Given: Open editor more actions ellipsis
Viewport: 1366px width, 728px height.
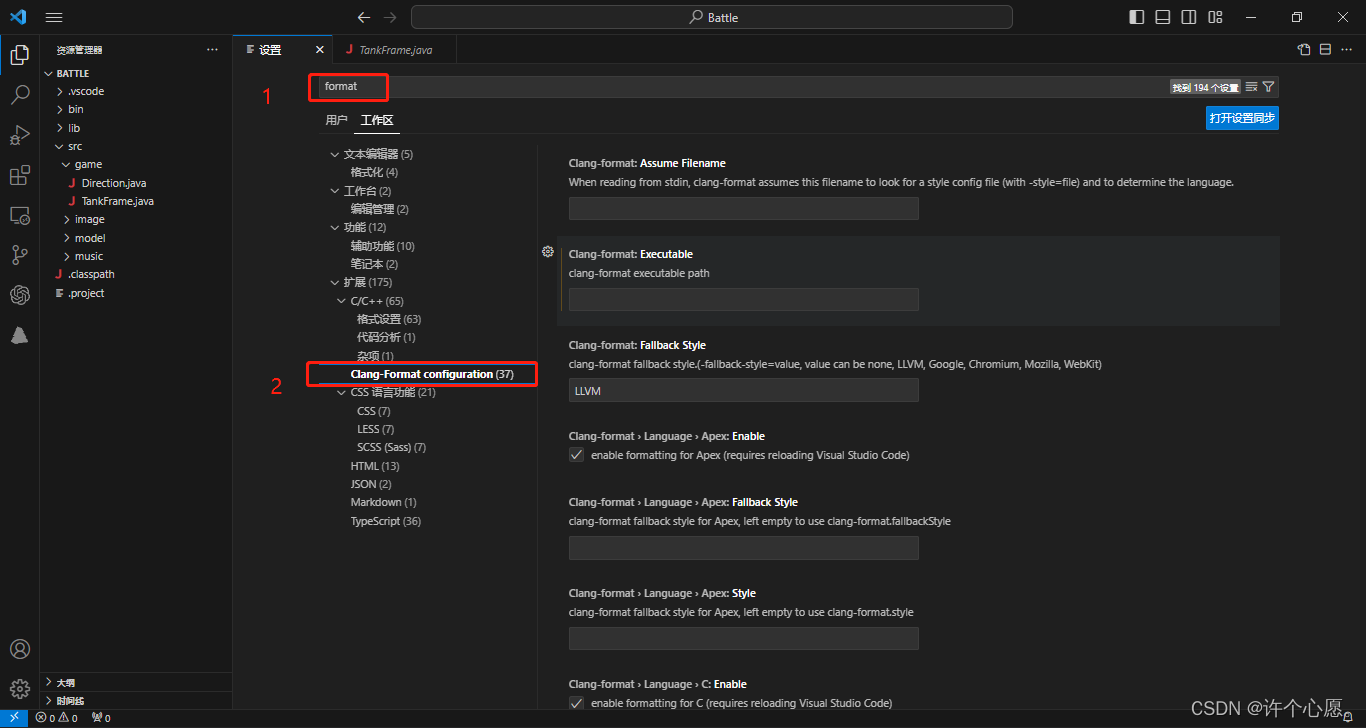Looking at the screenshot, I should click(1346, 49).
